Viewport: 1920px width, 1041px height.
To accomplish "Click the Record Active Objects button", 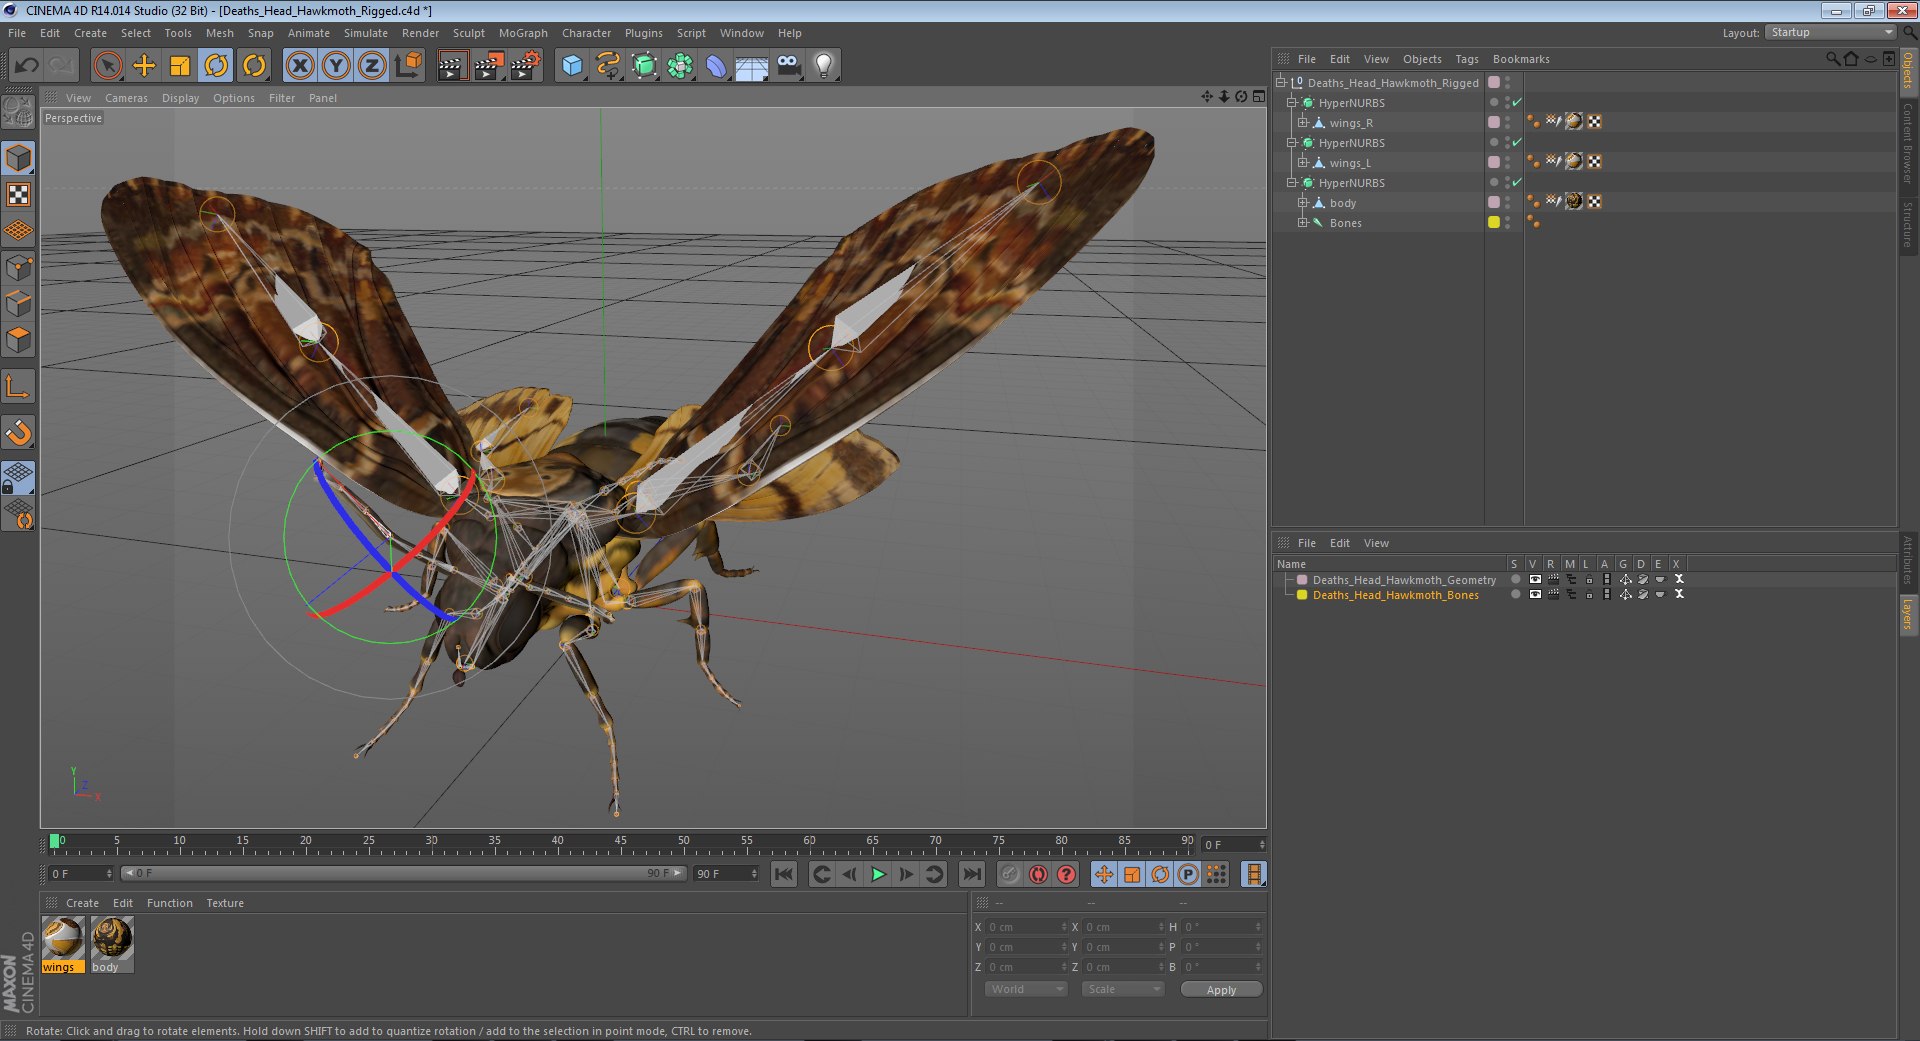I will 1010,875.
